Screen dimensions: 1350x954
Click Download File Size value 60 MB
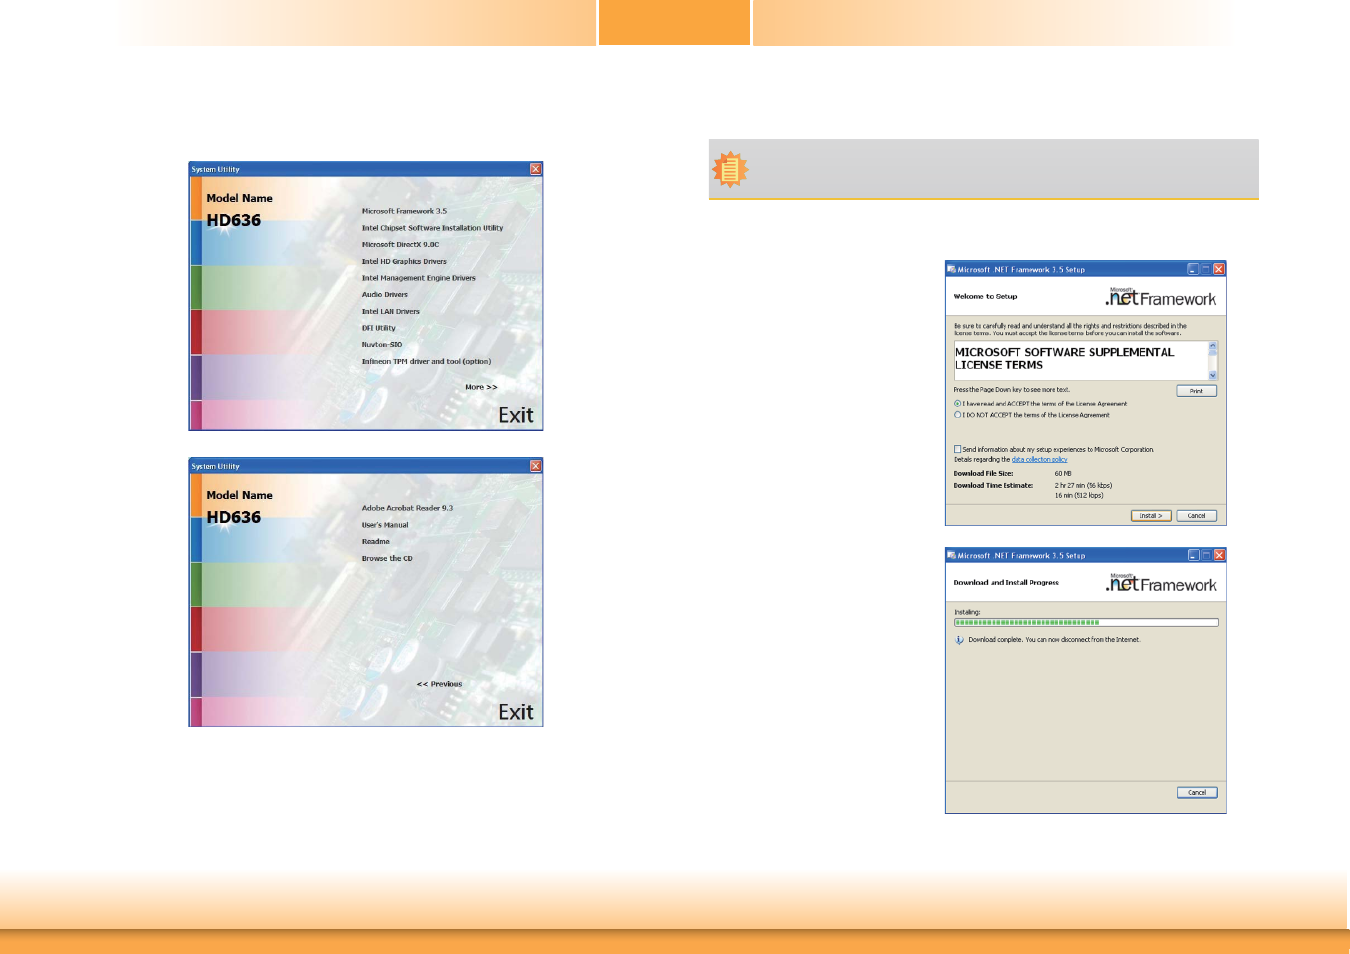point(1063,474)
